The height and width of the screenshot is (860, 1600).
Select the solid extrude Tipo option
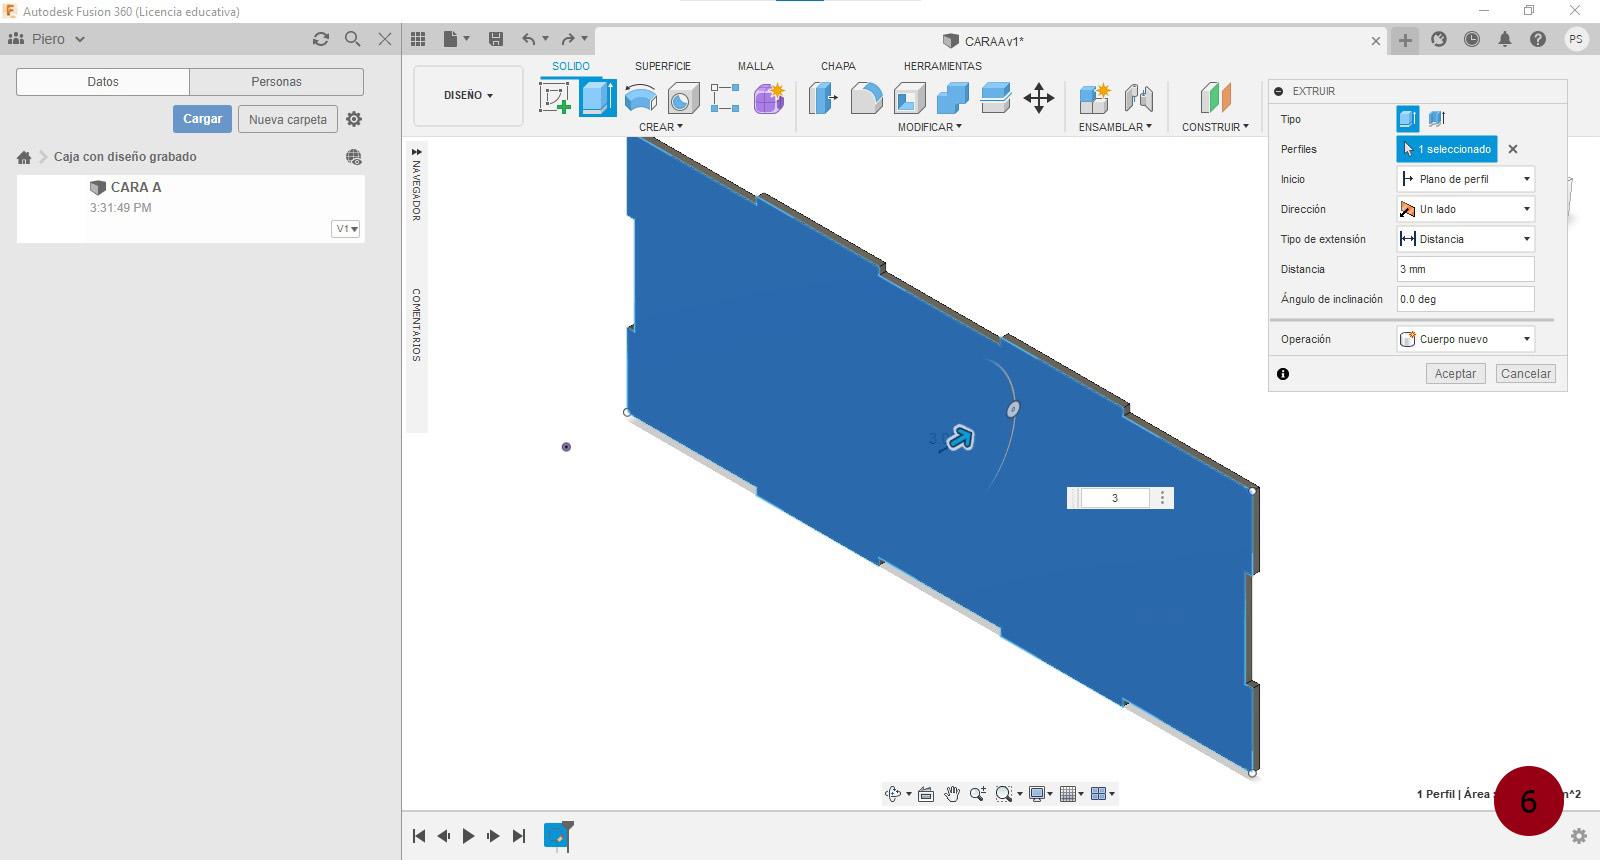tap(1407, 119)
